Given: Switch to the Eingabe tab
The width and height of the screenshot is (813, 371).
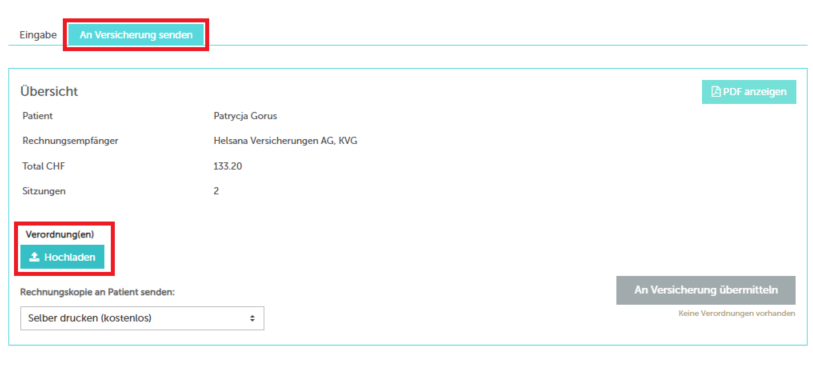Looking at the screenshot, I should pyautogui.click(x=38, y=35).
